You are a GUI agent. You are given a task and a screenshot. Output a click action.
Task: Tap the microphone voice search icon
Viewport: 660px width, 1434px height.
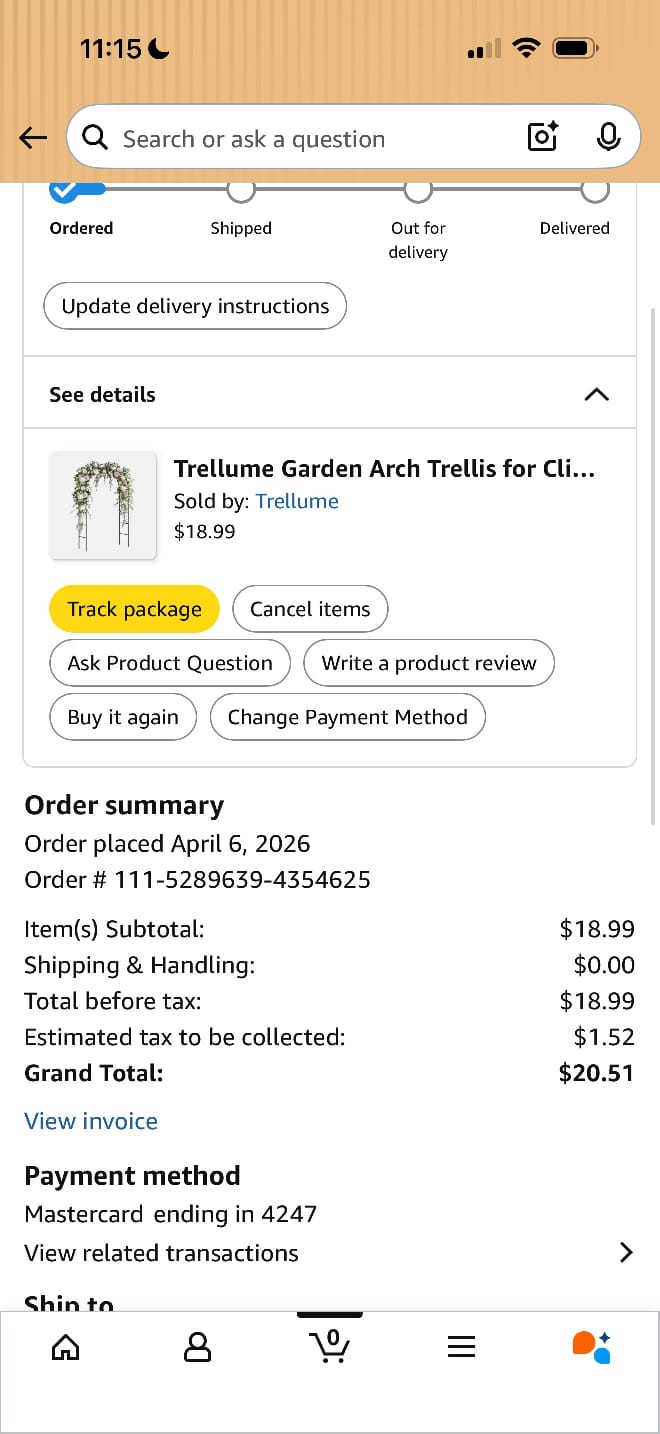click(608, 137)
